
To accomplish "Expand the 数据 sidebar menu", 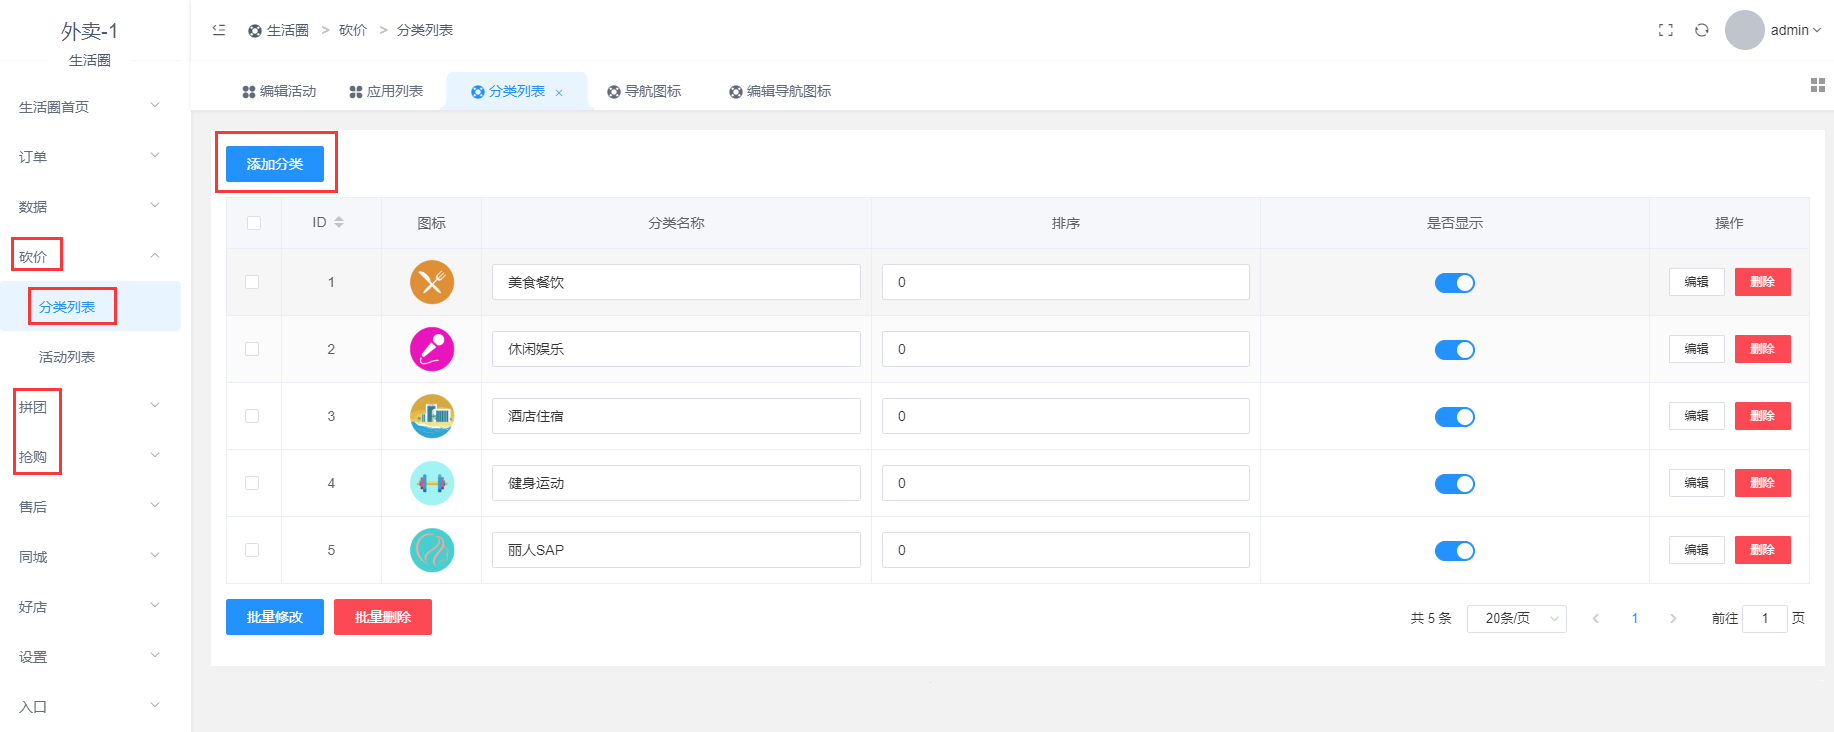I will 90,206.
